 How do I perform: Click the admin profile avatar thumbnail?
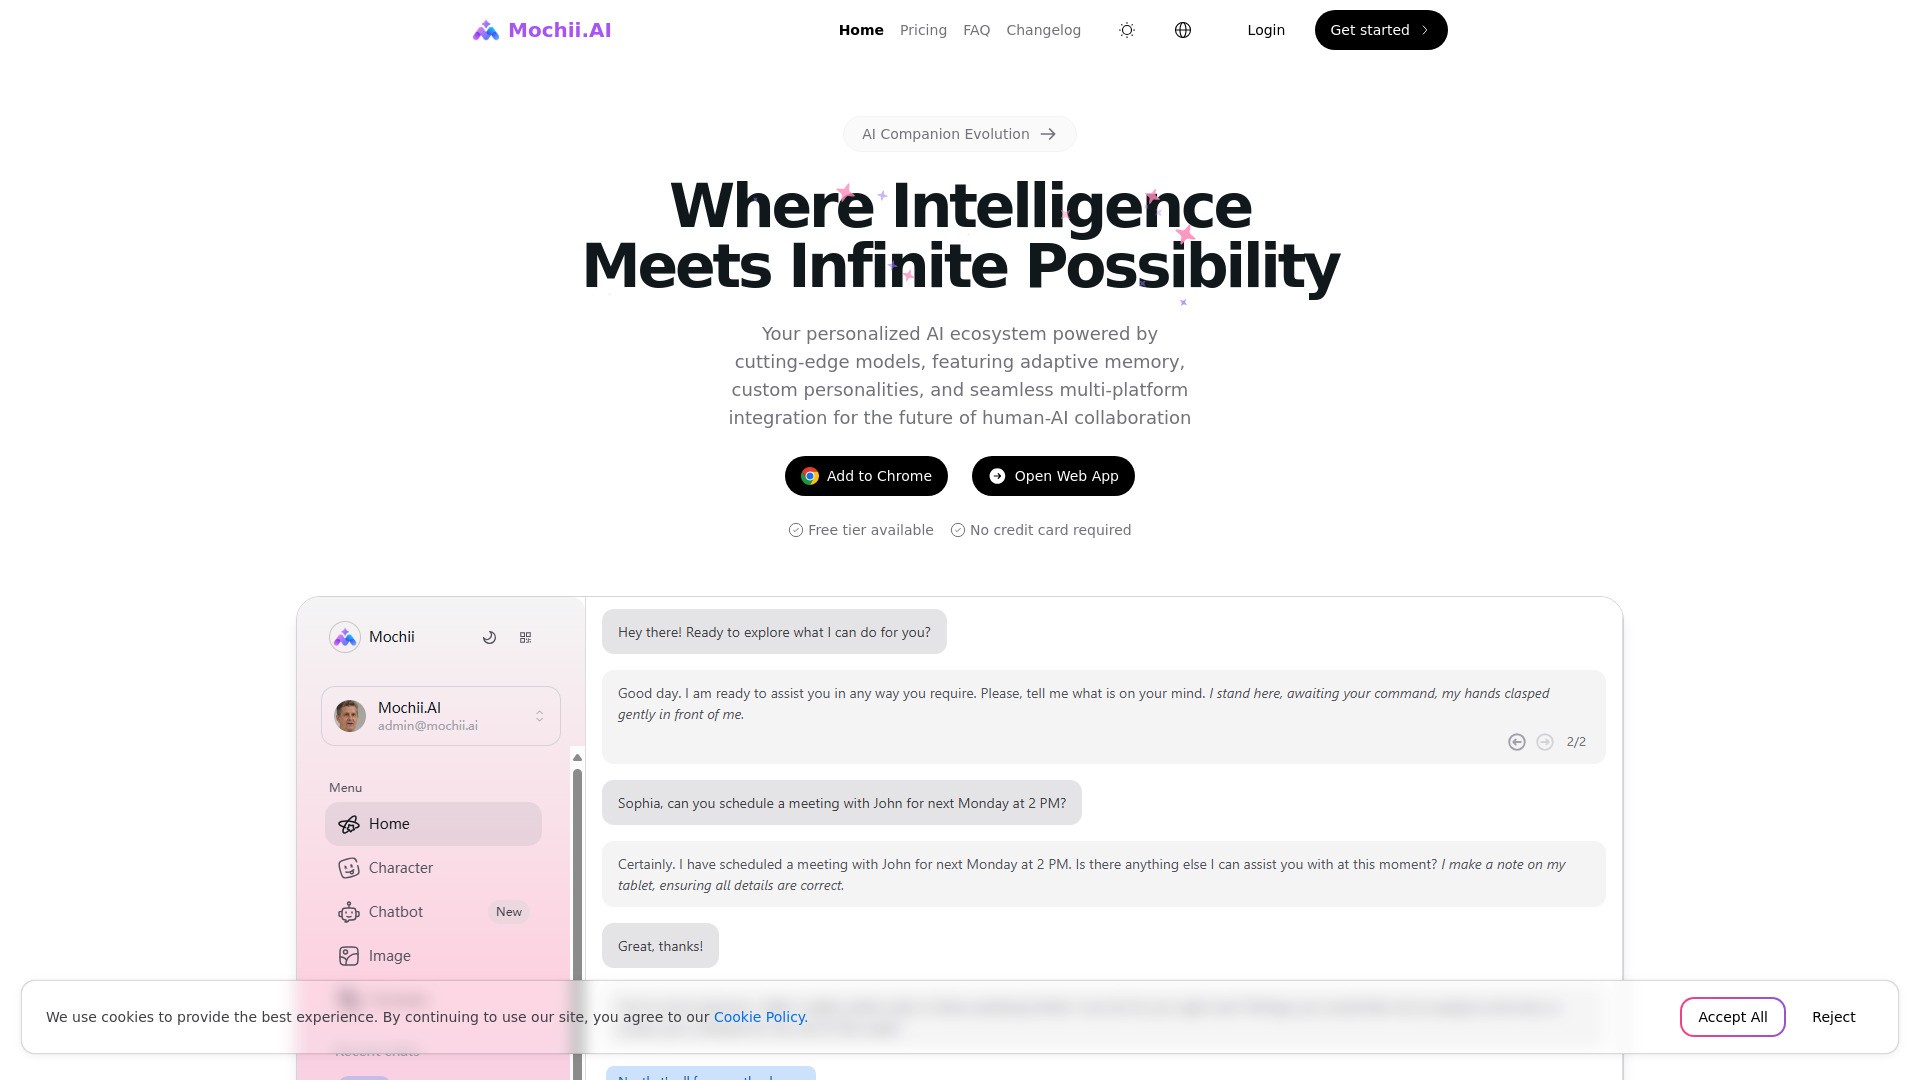pyautogui.click(x=350, y=716)
